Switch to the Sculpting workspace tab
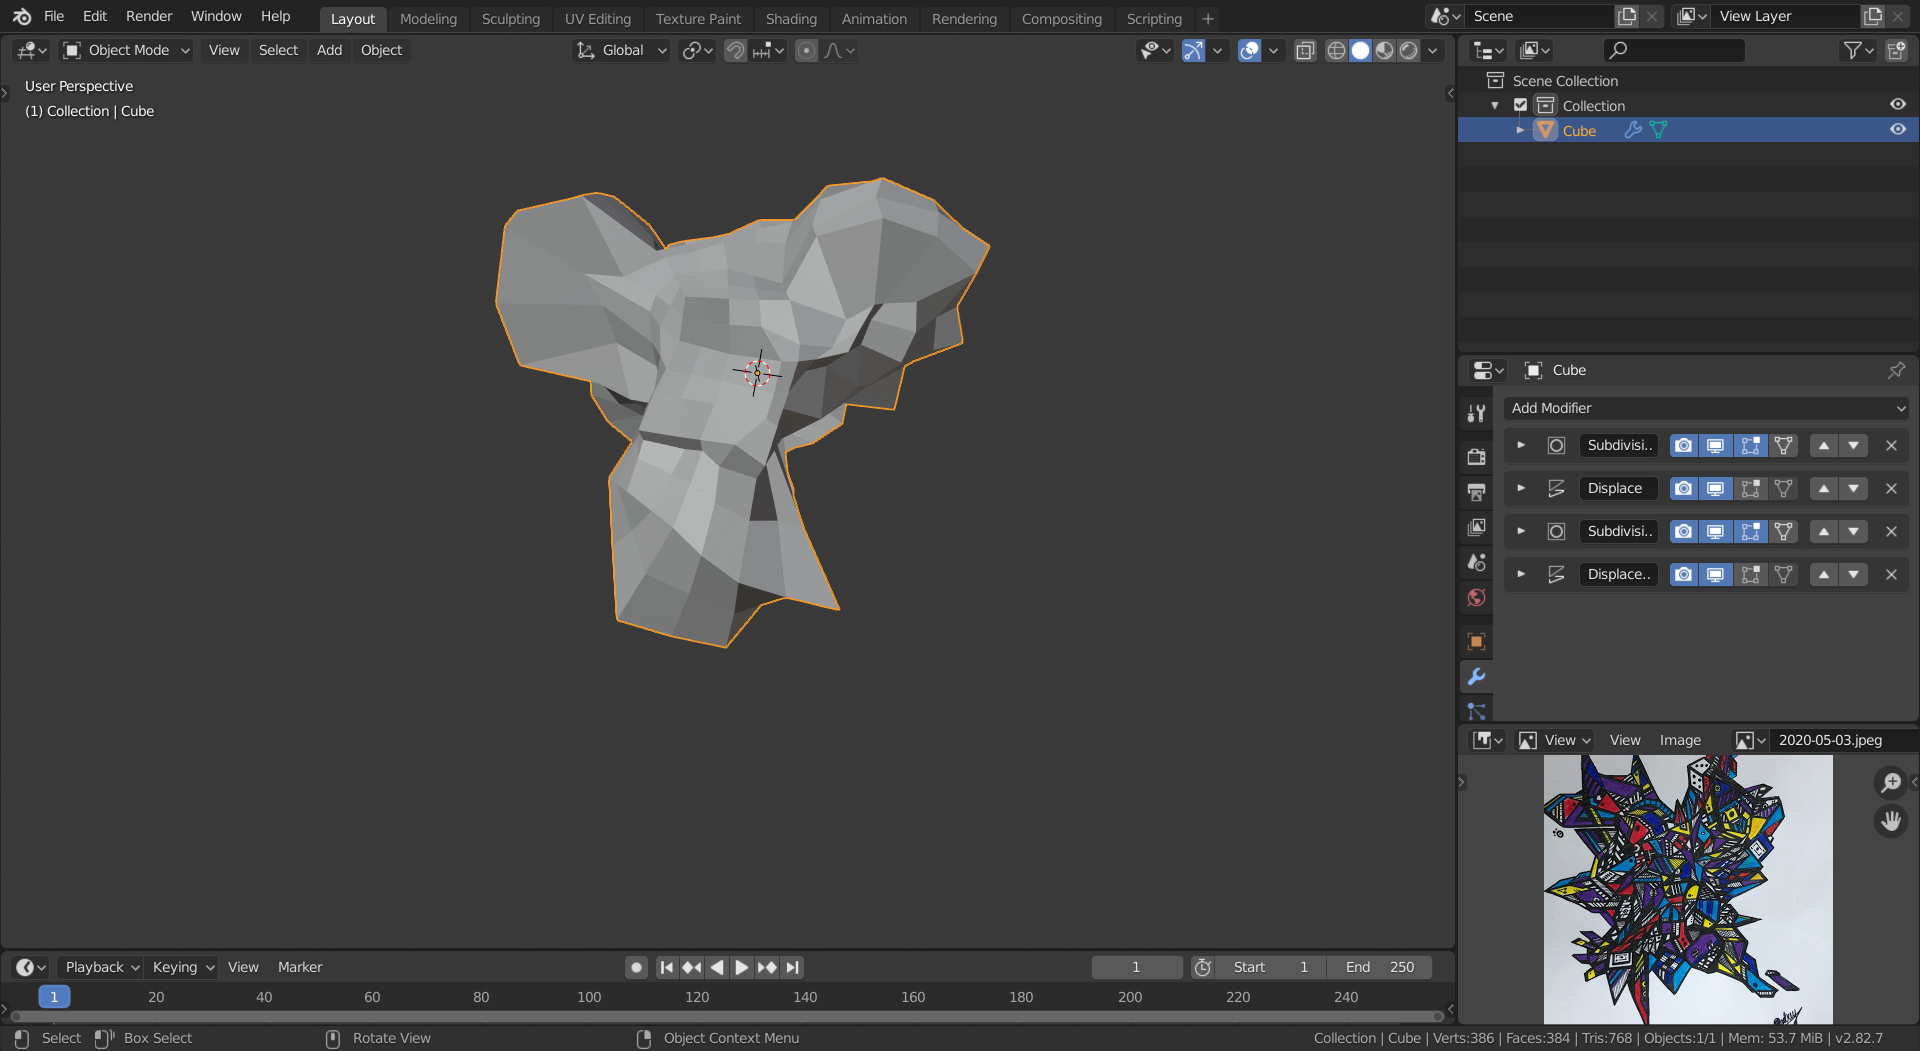This screenshot has height=1051, width=1920. pyautogui.click(x=510, y=19)
